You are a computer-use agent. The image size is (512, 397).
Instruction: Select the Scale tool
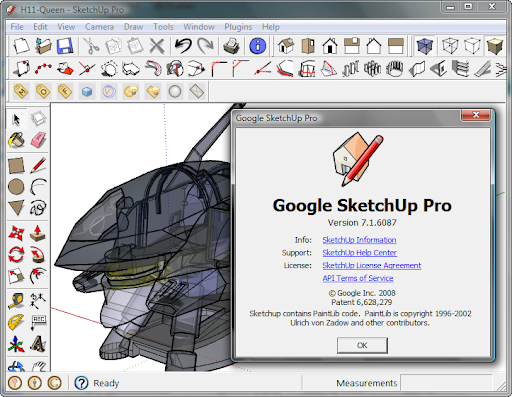point(16,276)
